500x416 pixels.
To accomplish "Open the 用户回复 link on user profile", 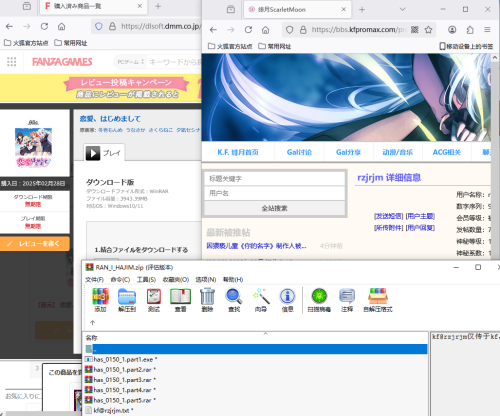I will 420,228.
